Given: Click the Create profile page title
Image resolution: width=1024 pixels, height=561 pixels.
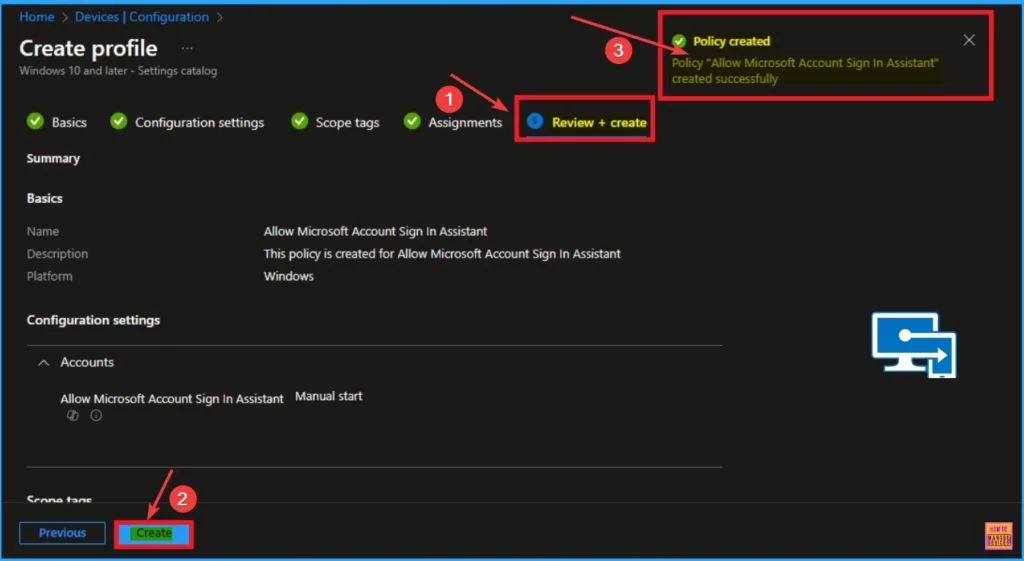Looking at the screenshot, I should (x=88, y=48).
